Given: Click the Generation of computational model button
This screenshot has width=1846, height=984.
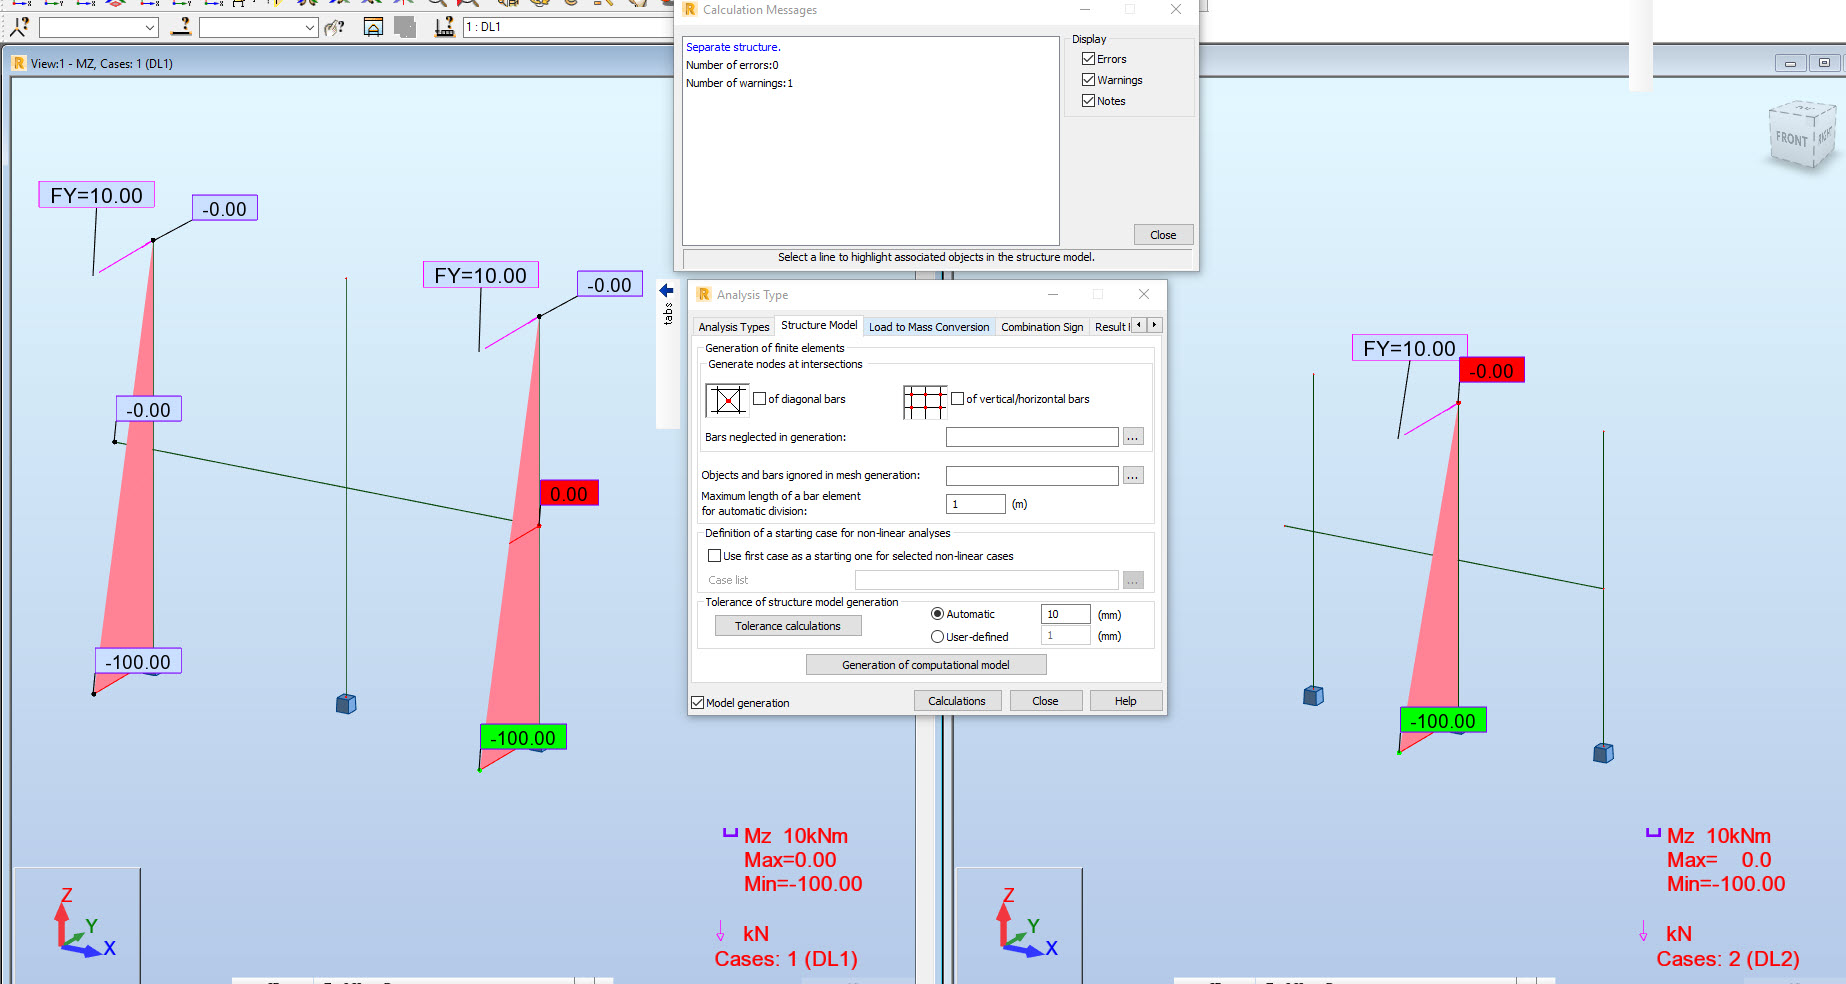Looking at the screenshot, I should [x=926, y=664].
